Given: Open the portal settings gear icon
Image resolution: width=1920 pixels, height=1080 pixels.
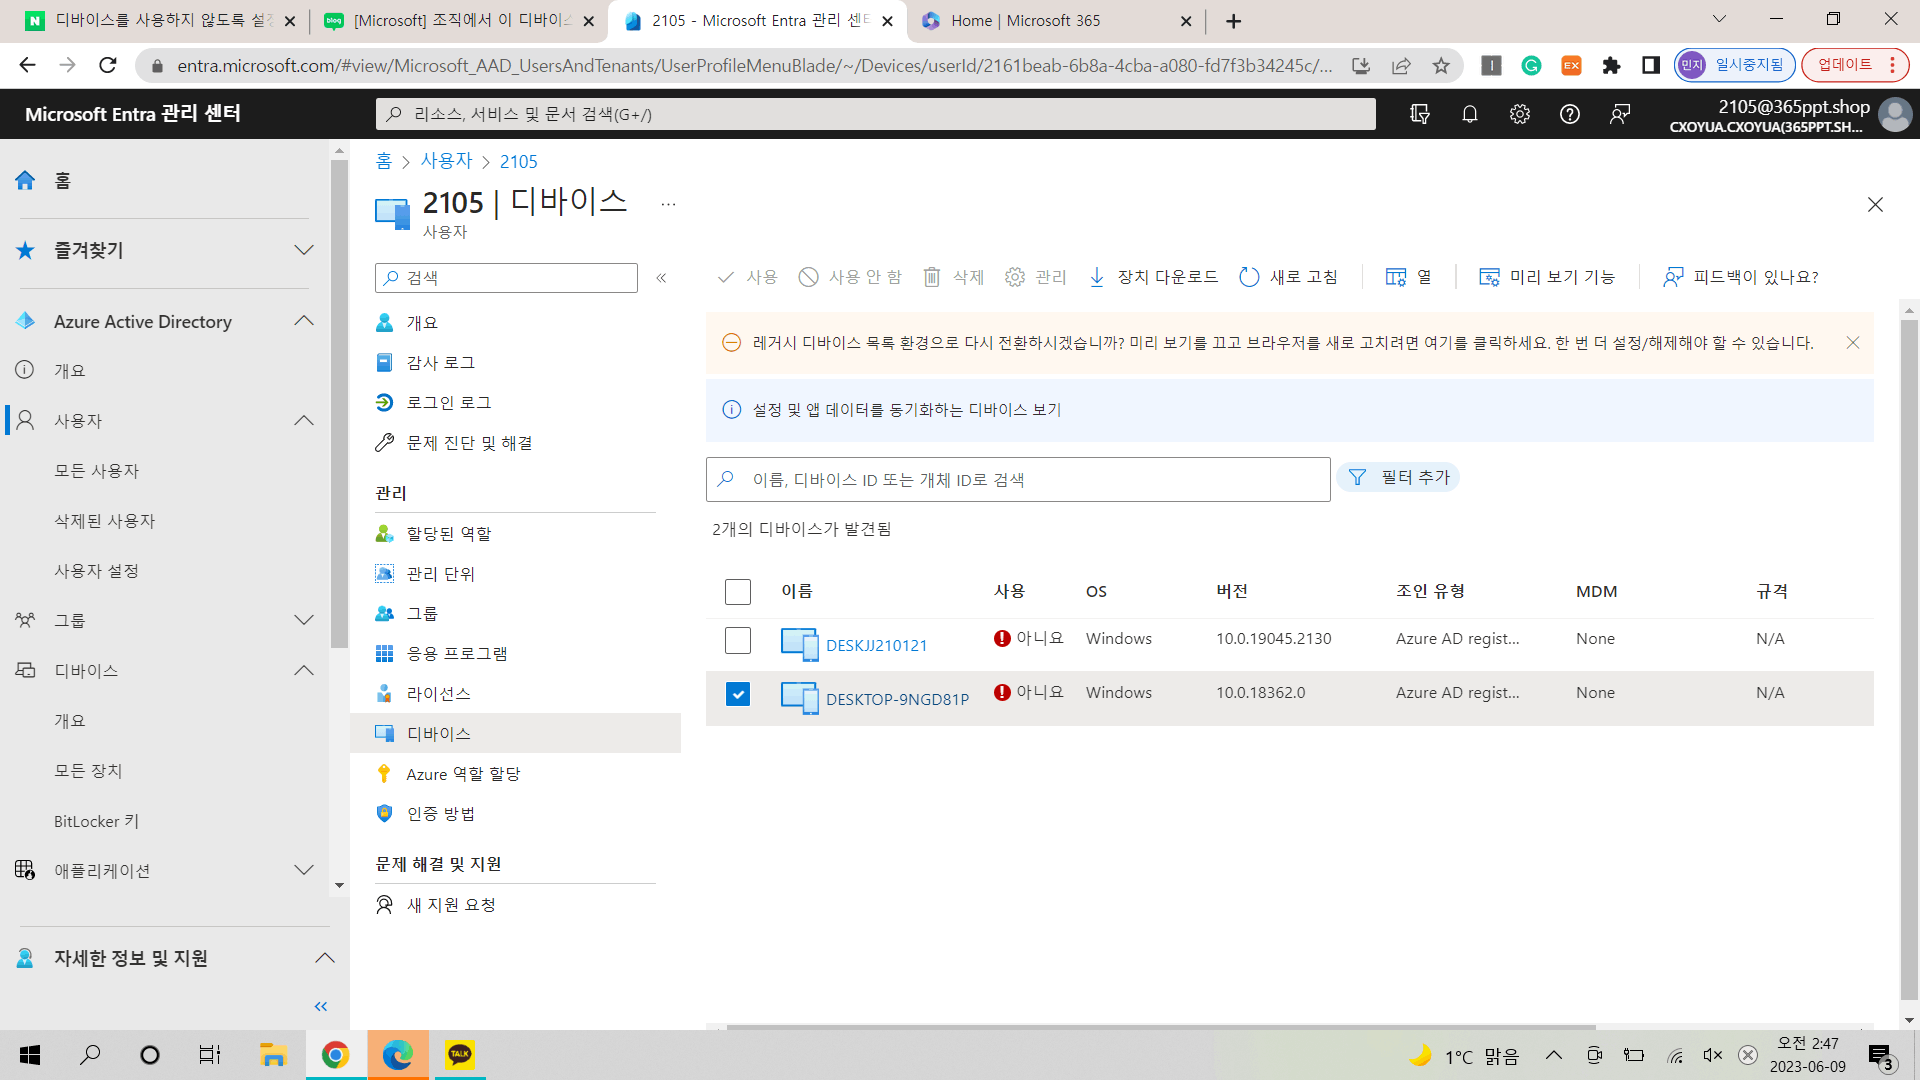Looking at the screenshot, I should click(1519, 114).
